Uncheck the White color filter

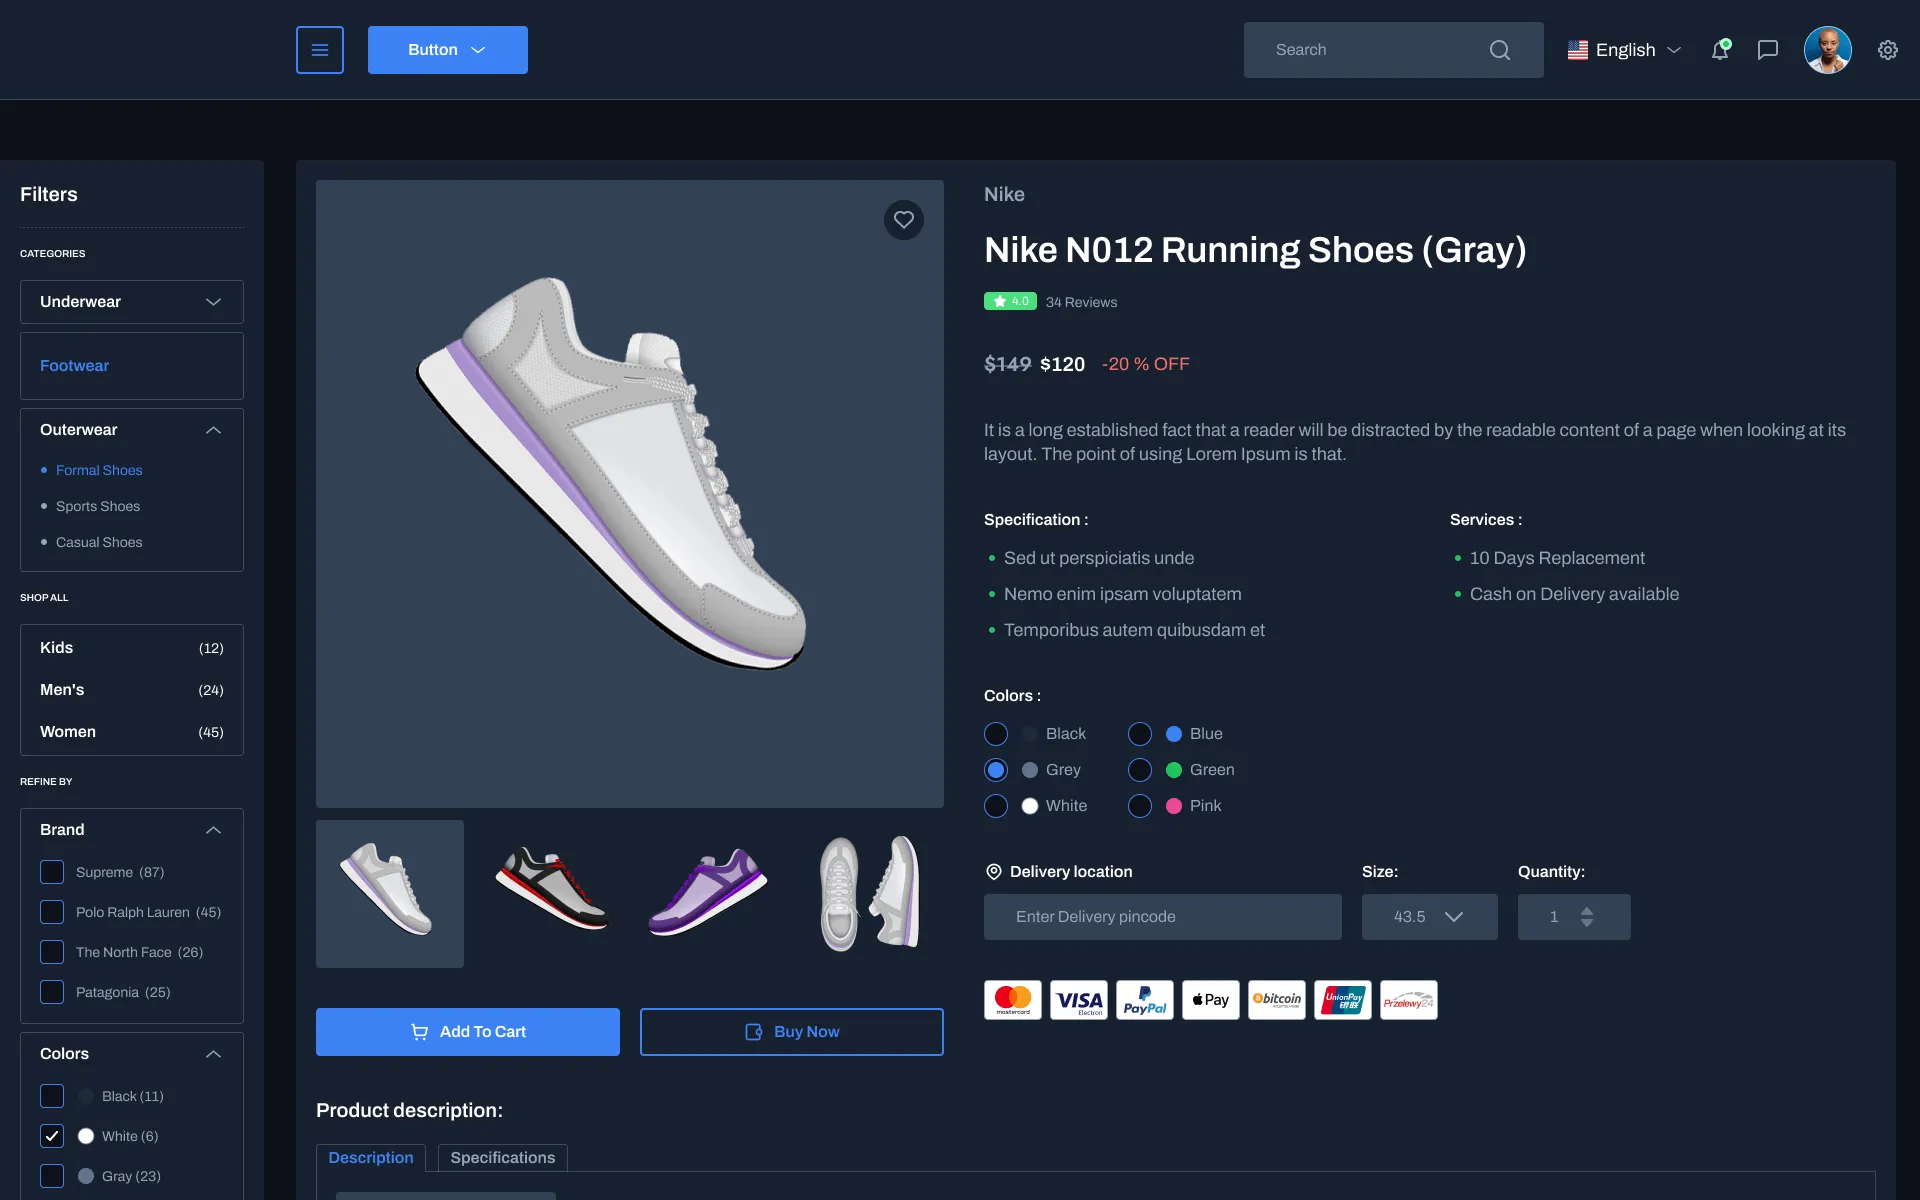pos(51,1136)
